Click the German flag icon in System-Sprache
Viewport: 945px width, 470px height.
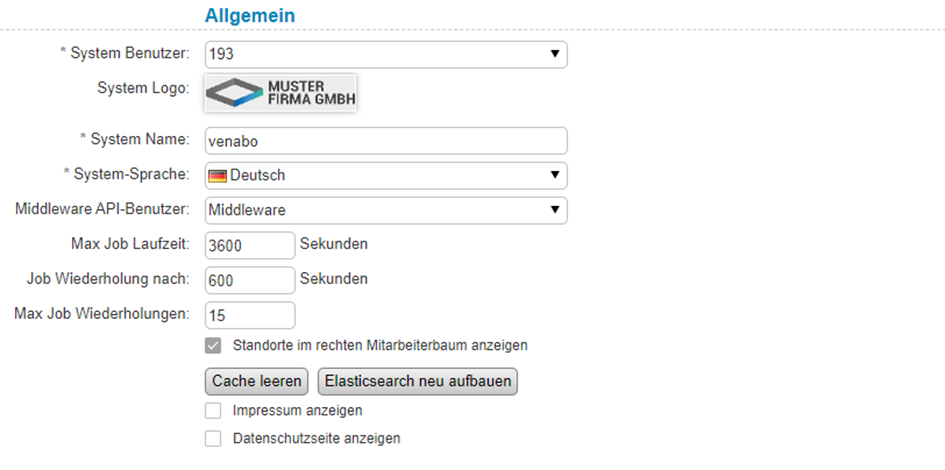click(x=218, y=176)
